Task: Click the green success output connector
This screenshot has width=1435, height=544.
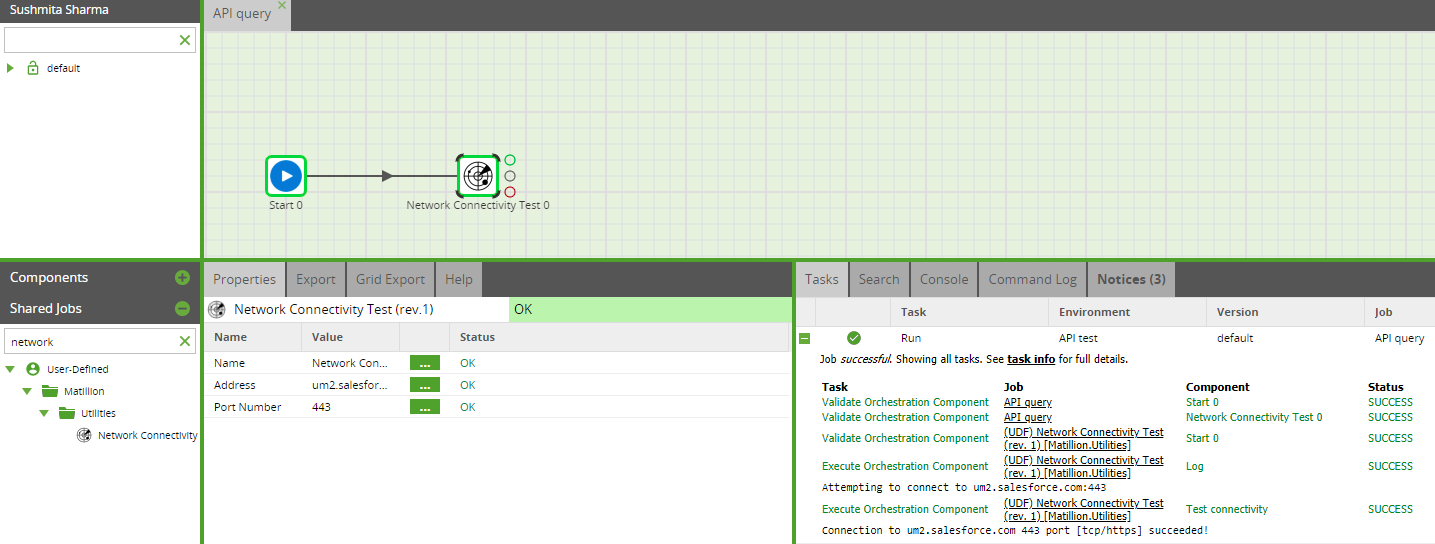Action: pyautogui.click(x=510, y=160)
